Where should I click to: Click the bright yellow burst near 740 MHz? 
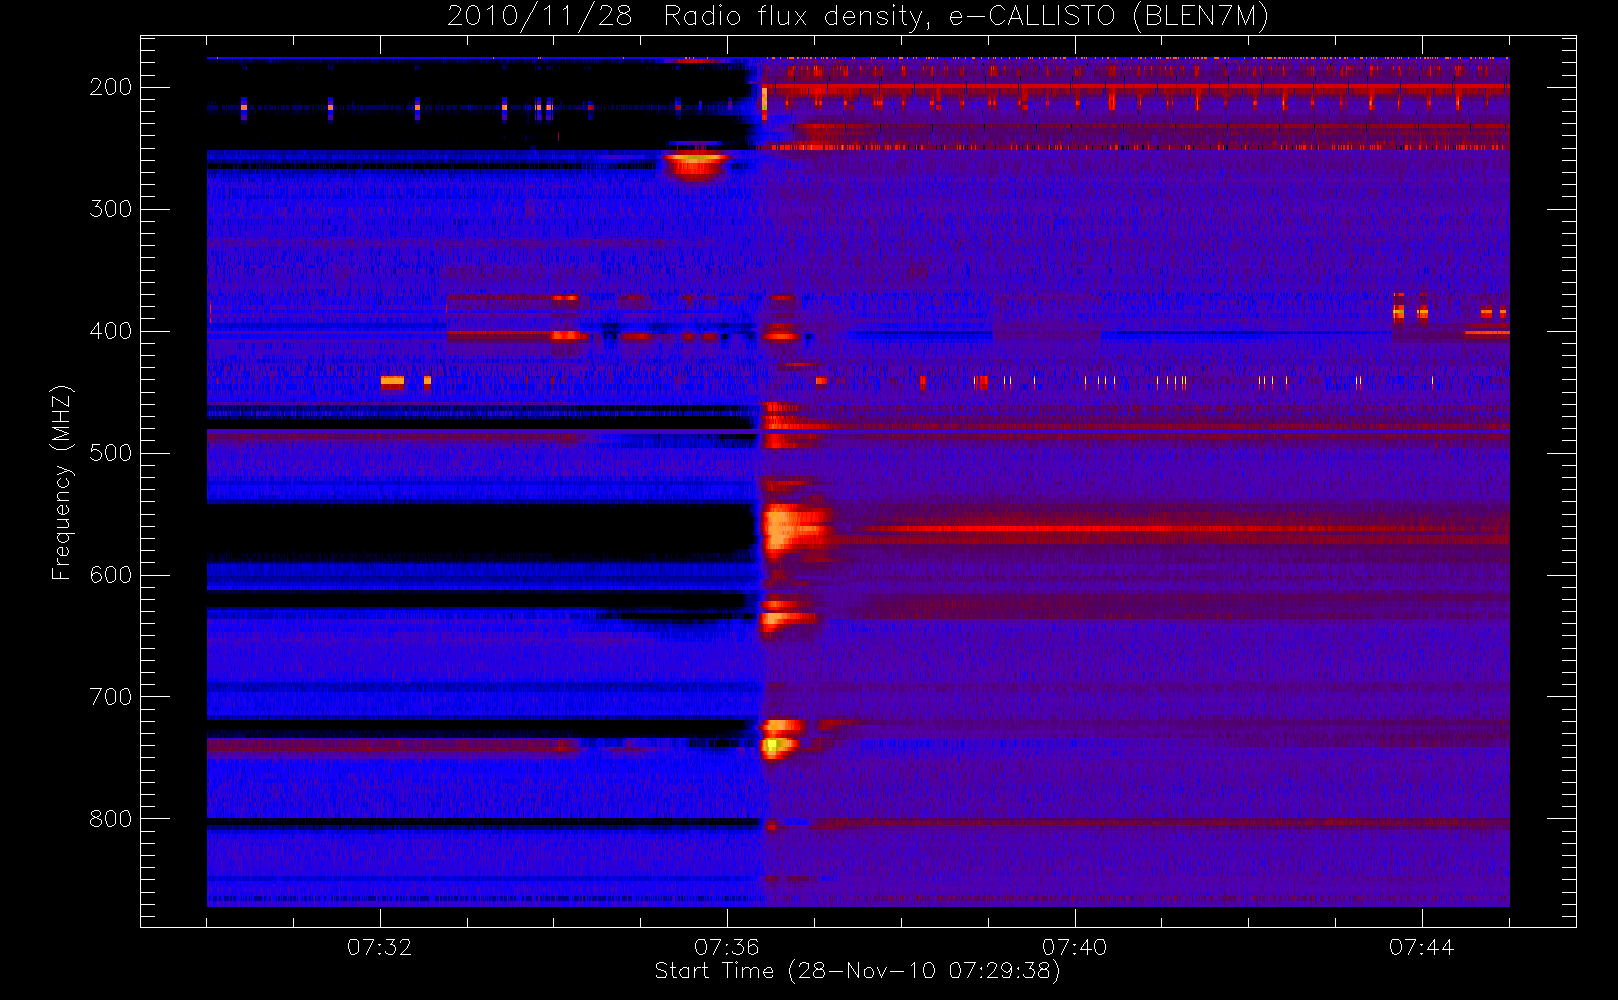pos(776,745)
